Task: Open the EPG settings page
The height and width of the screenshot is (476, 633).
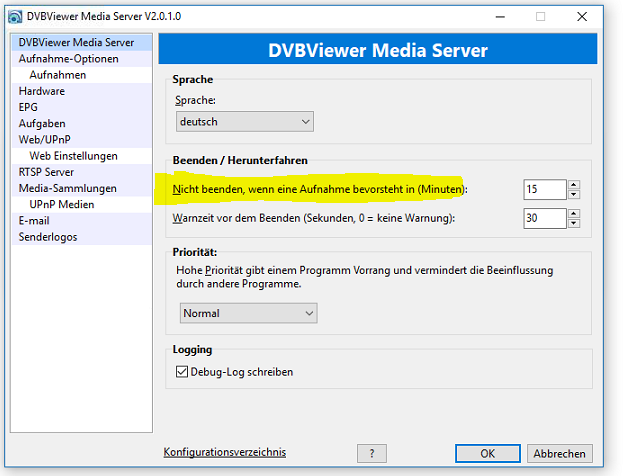Action: (x=82, y=107)
